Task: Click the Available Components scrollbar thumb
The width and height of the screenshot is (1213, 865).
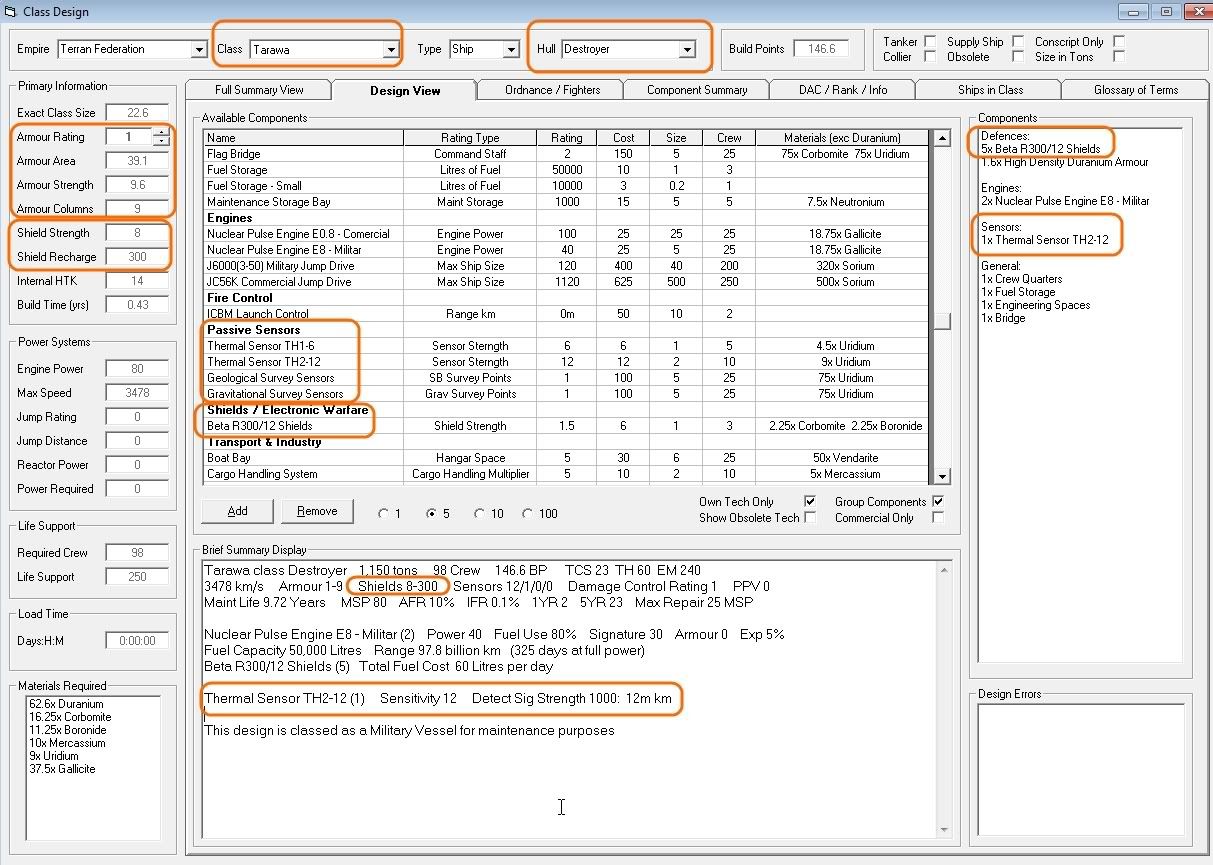Action: click(941, 321)
